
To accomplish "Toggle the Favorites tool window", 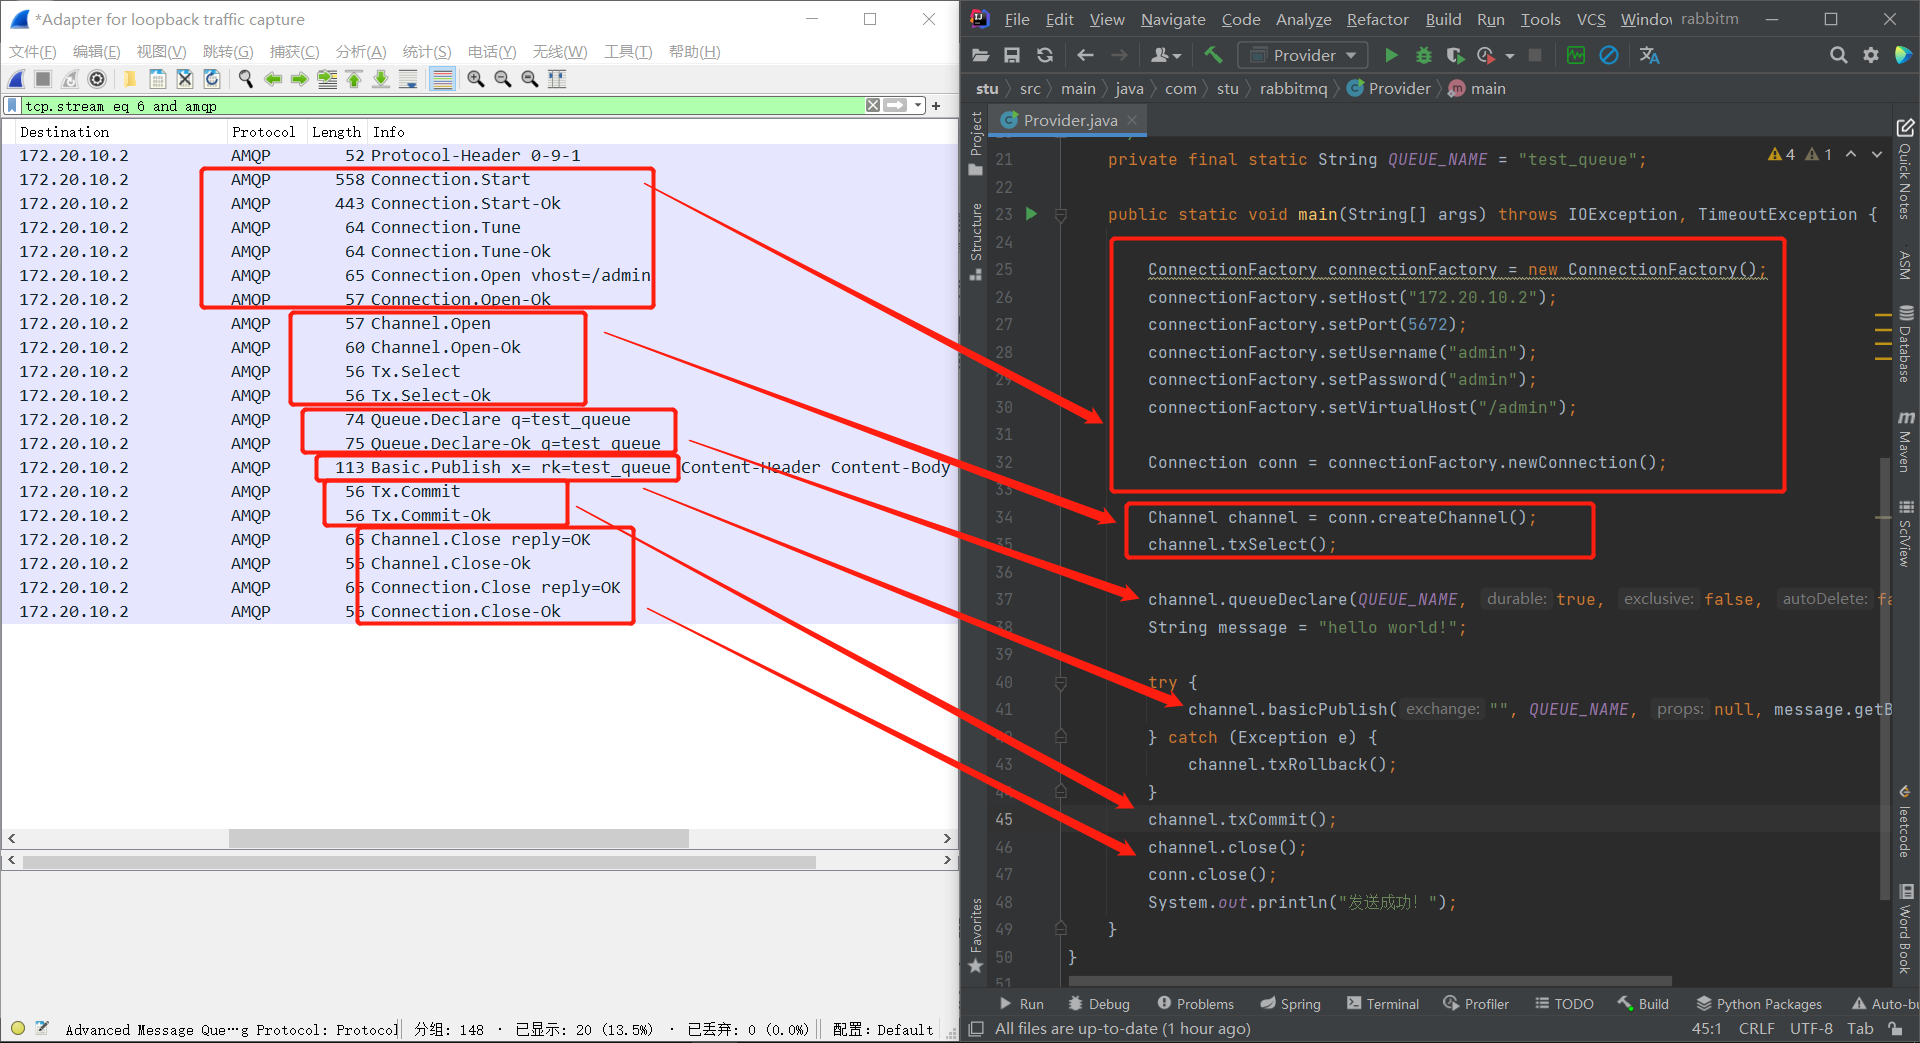I will click(976, 935).
